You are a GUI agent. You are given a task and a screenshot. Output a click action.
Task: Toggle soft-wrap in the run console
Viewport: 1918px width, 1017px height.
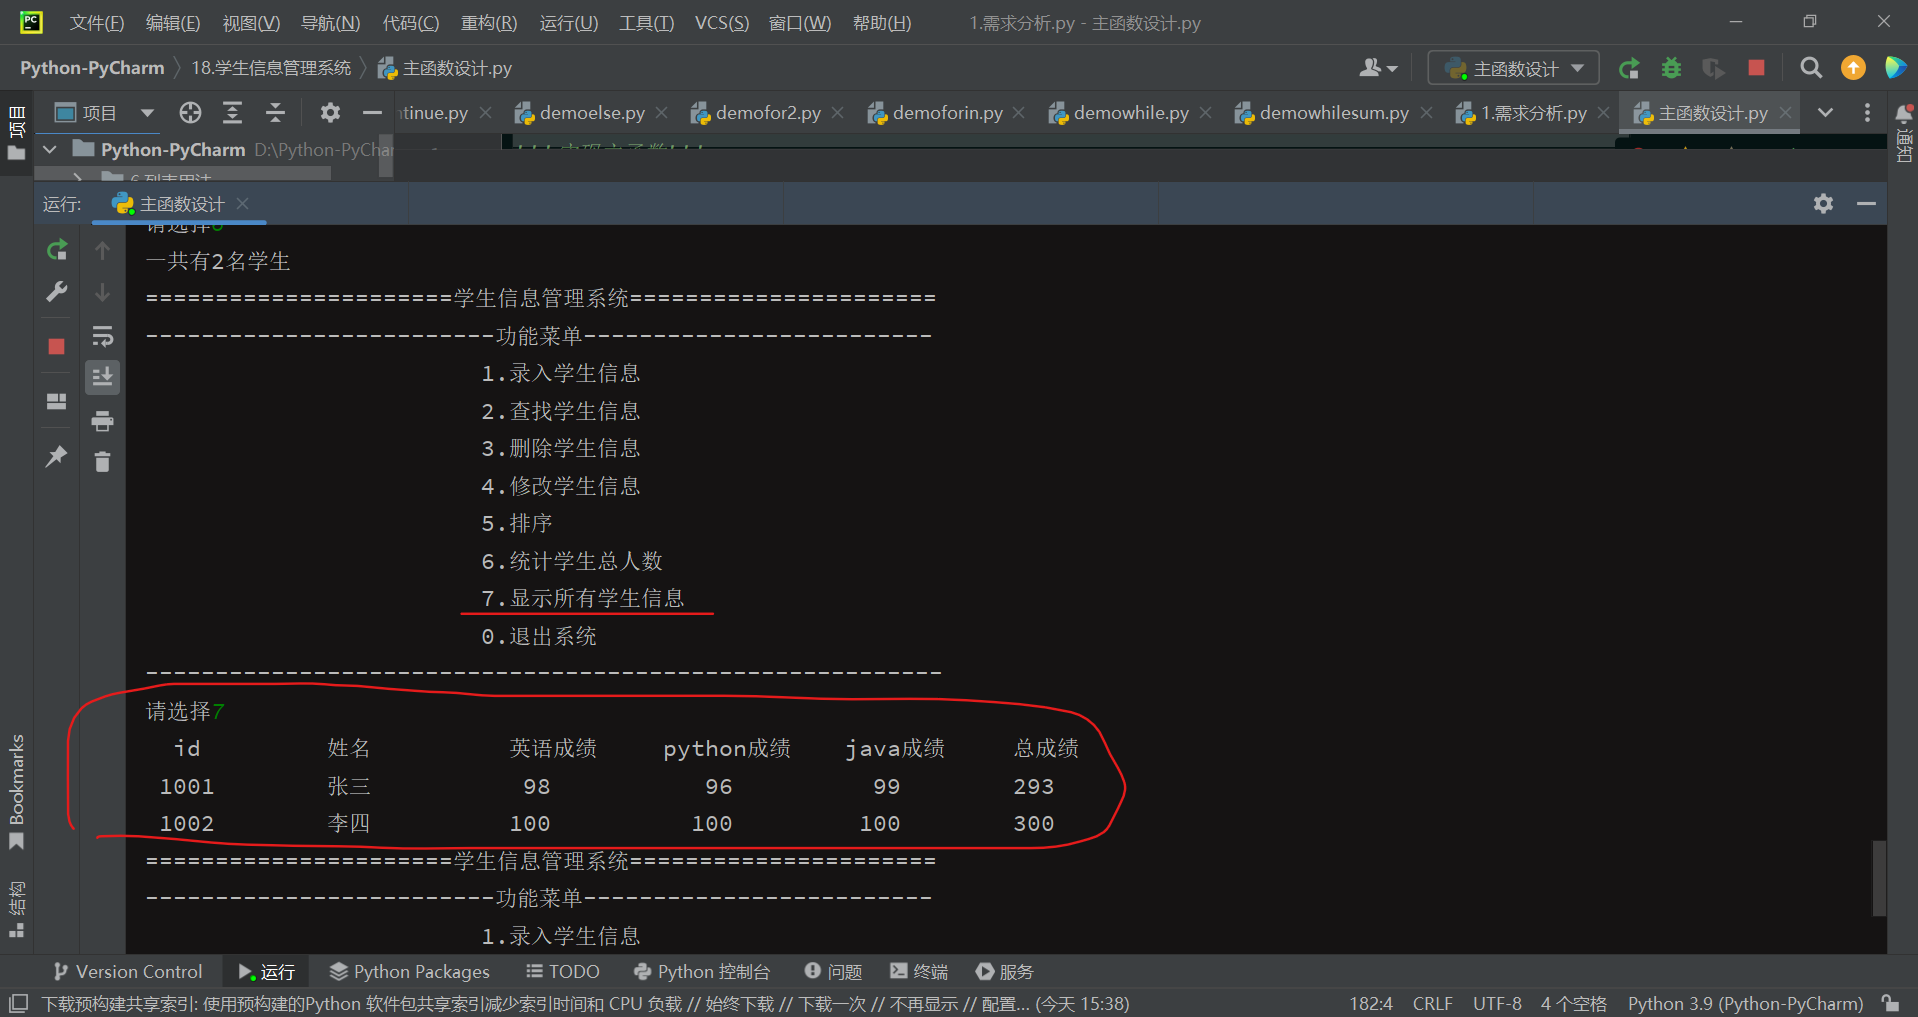pos(102,336)
